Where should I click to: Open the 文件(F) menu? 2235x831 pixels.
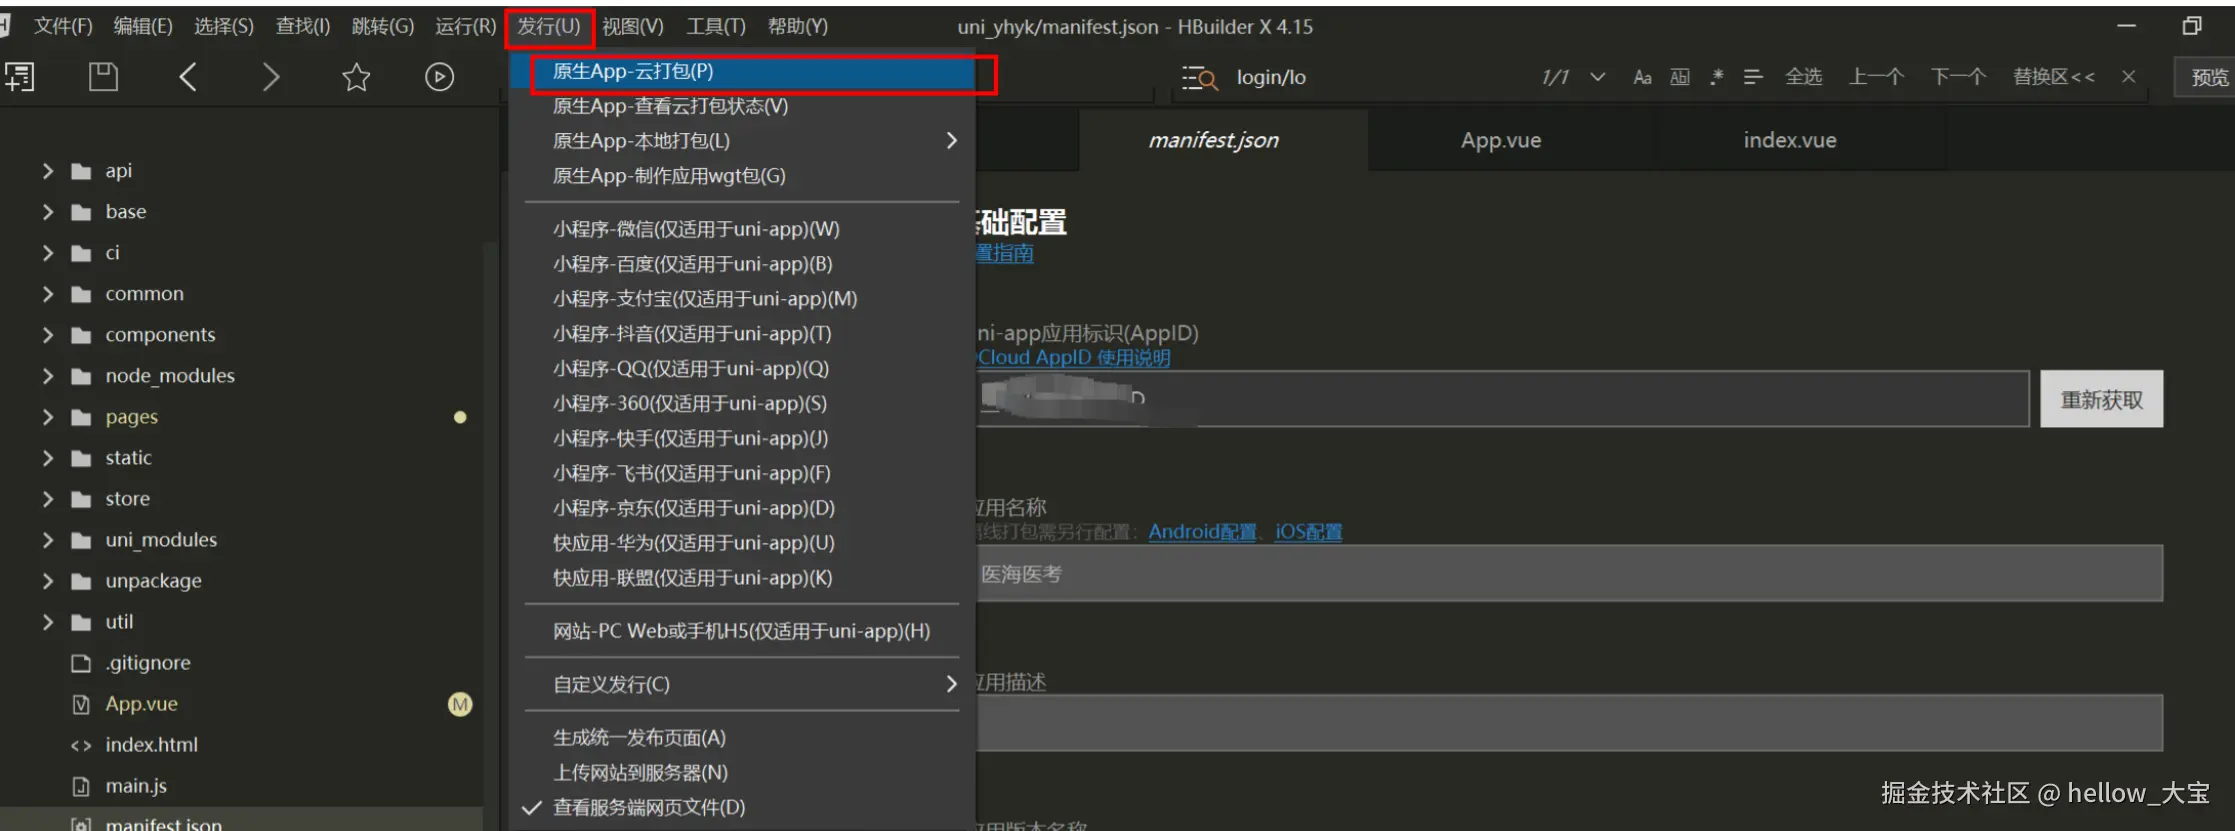pos(63,26)
